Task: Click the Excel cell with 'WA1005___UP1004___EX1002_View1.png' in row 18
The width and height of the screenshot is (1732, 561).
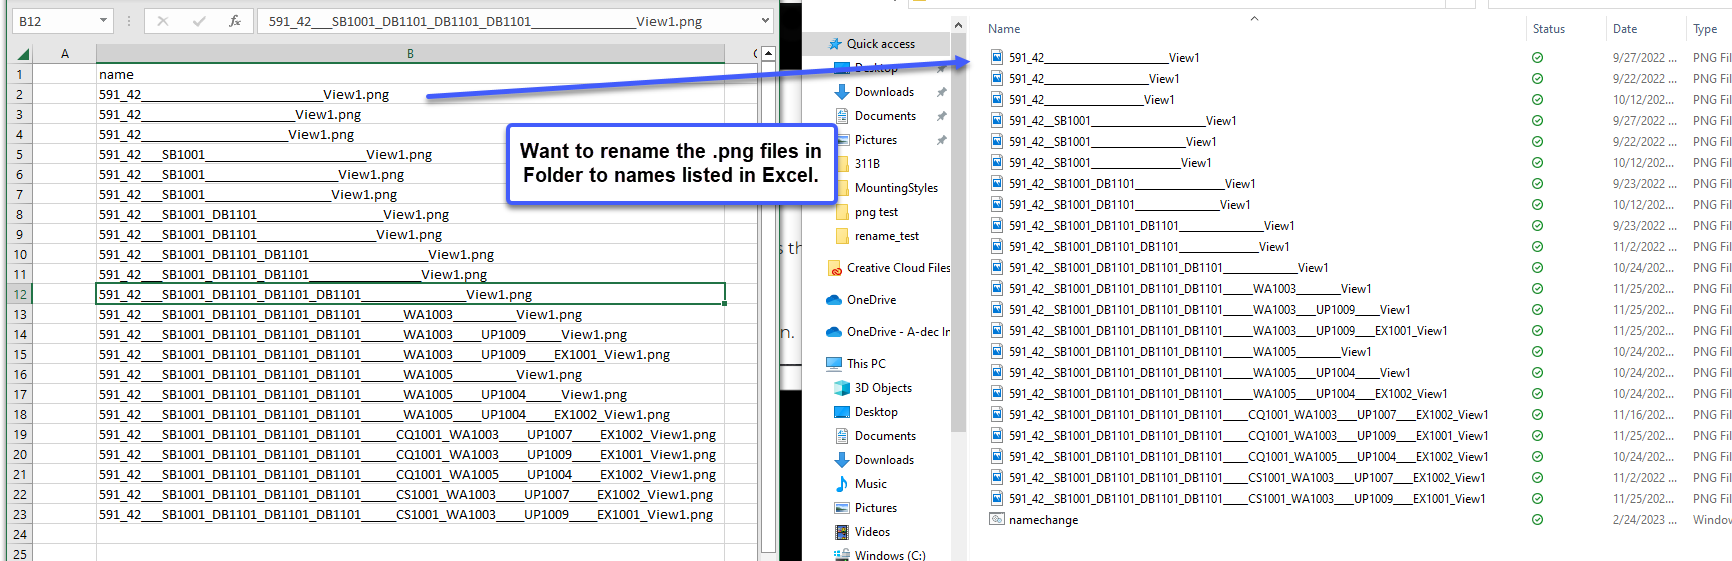Action: point(410,414)
